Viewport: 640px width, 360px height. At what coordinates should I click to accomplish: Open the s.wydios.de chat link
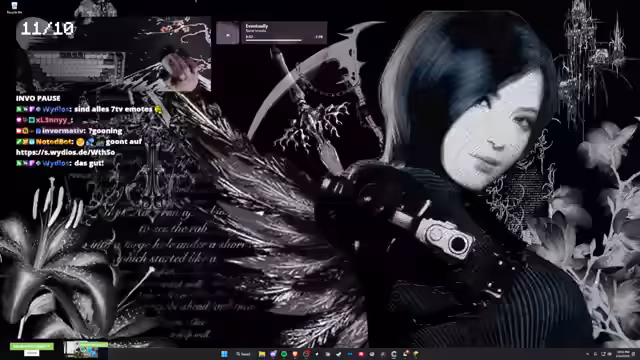tap(65, 152)
